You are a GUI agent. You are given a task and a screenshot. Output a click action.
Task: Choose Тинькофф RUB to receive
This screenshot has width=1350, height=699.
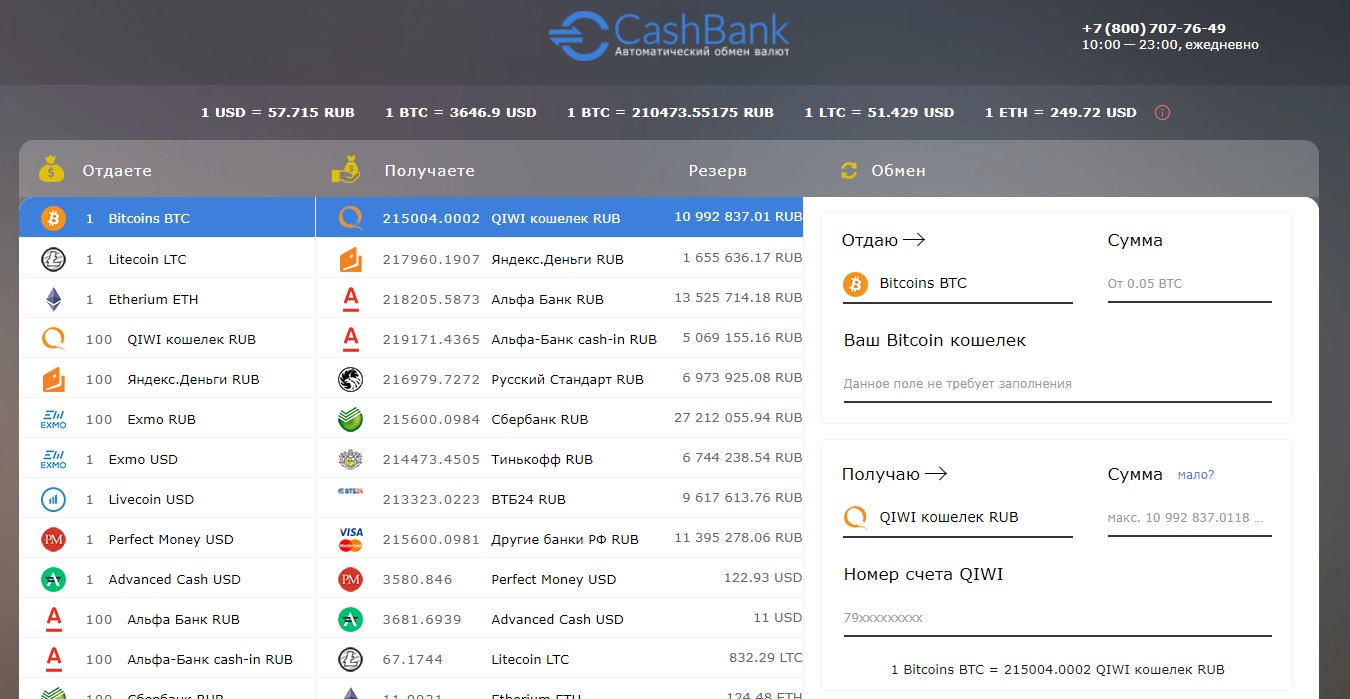tap(559, 459)
